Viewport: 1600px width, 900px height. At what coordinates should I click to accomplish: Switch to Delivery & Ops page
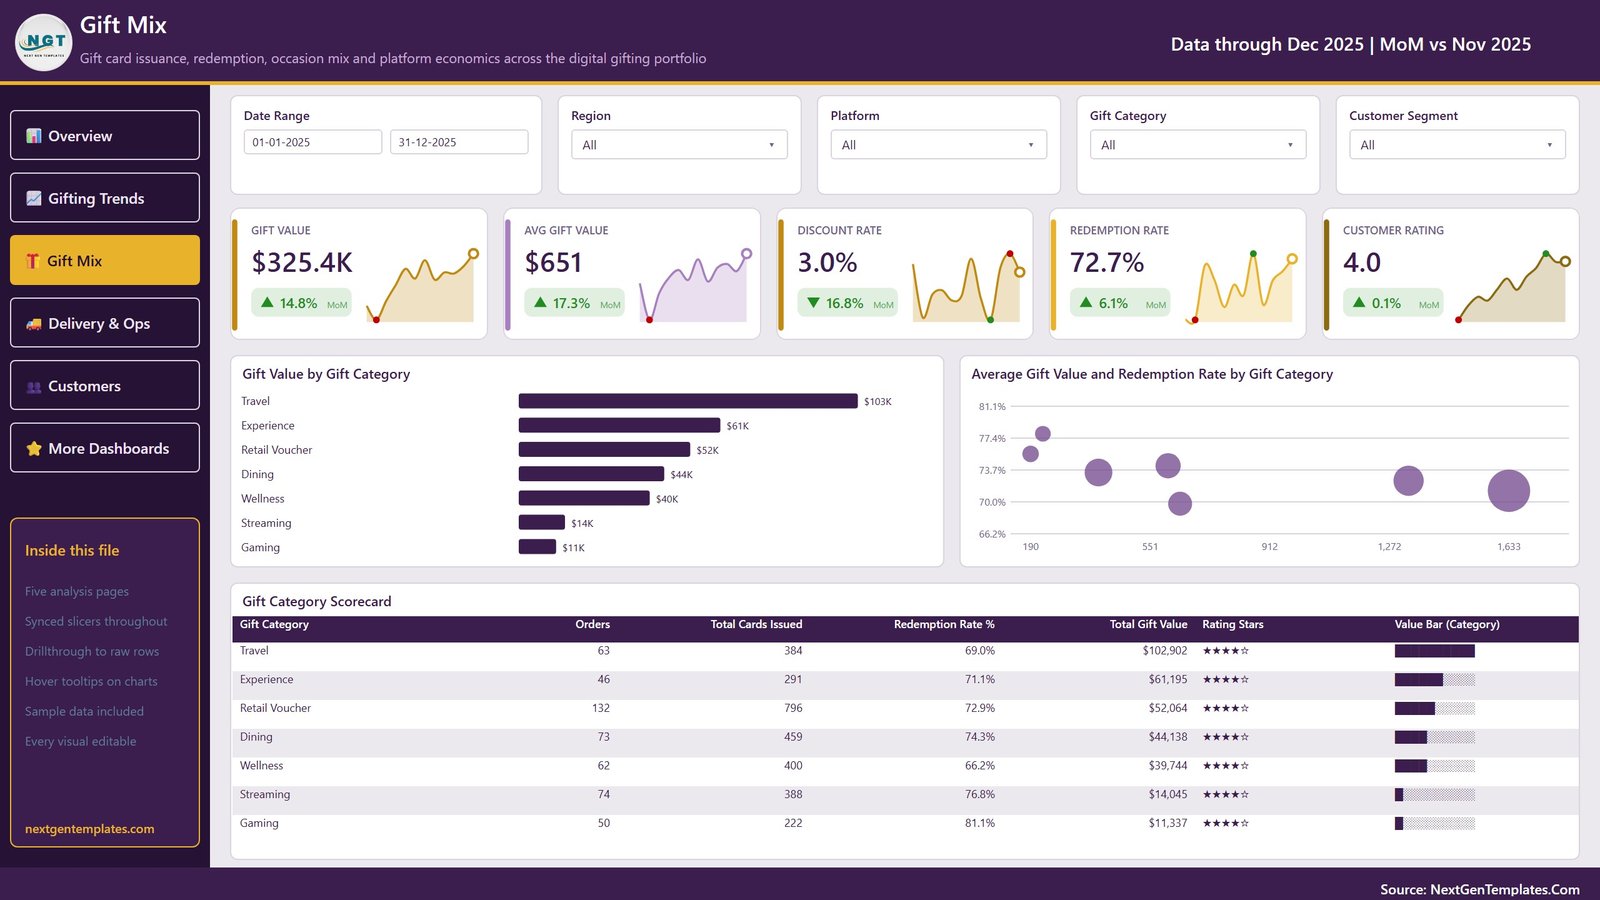[x=105, y=323]
